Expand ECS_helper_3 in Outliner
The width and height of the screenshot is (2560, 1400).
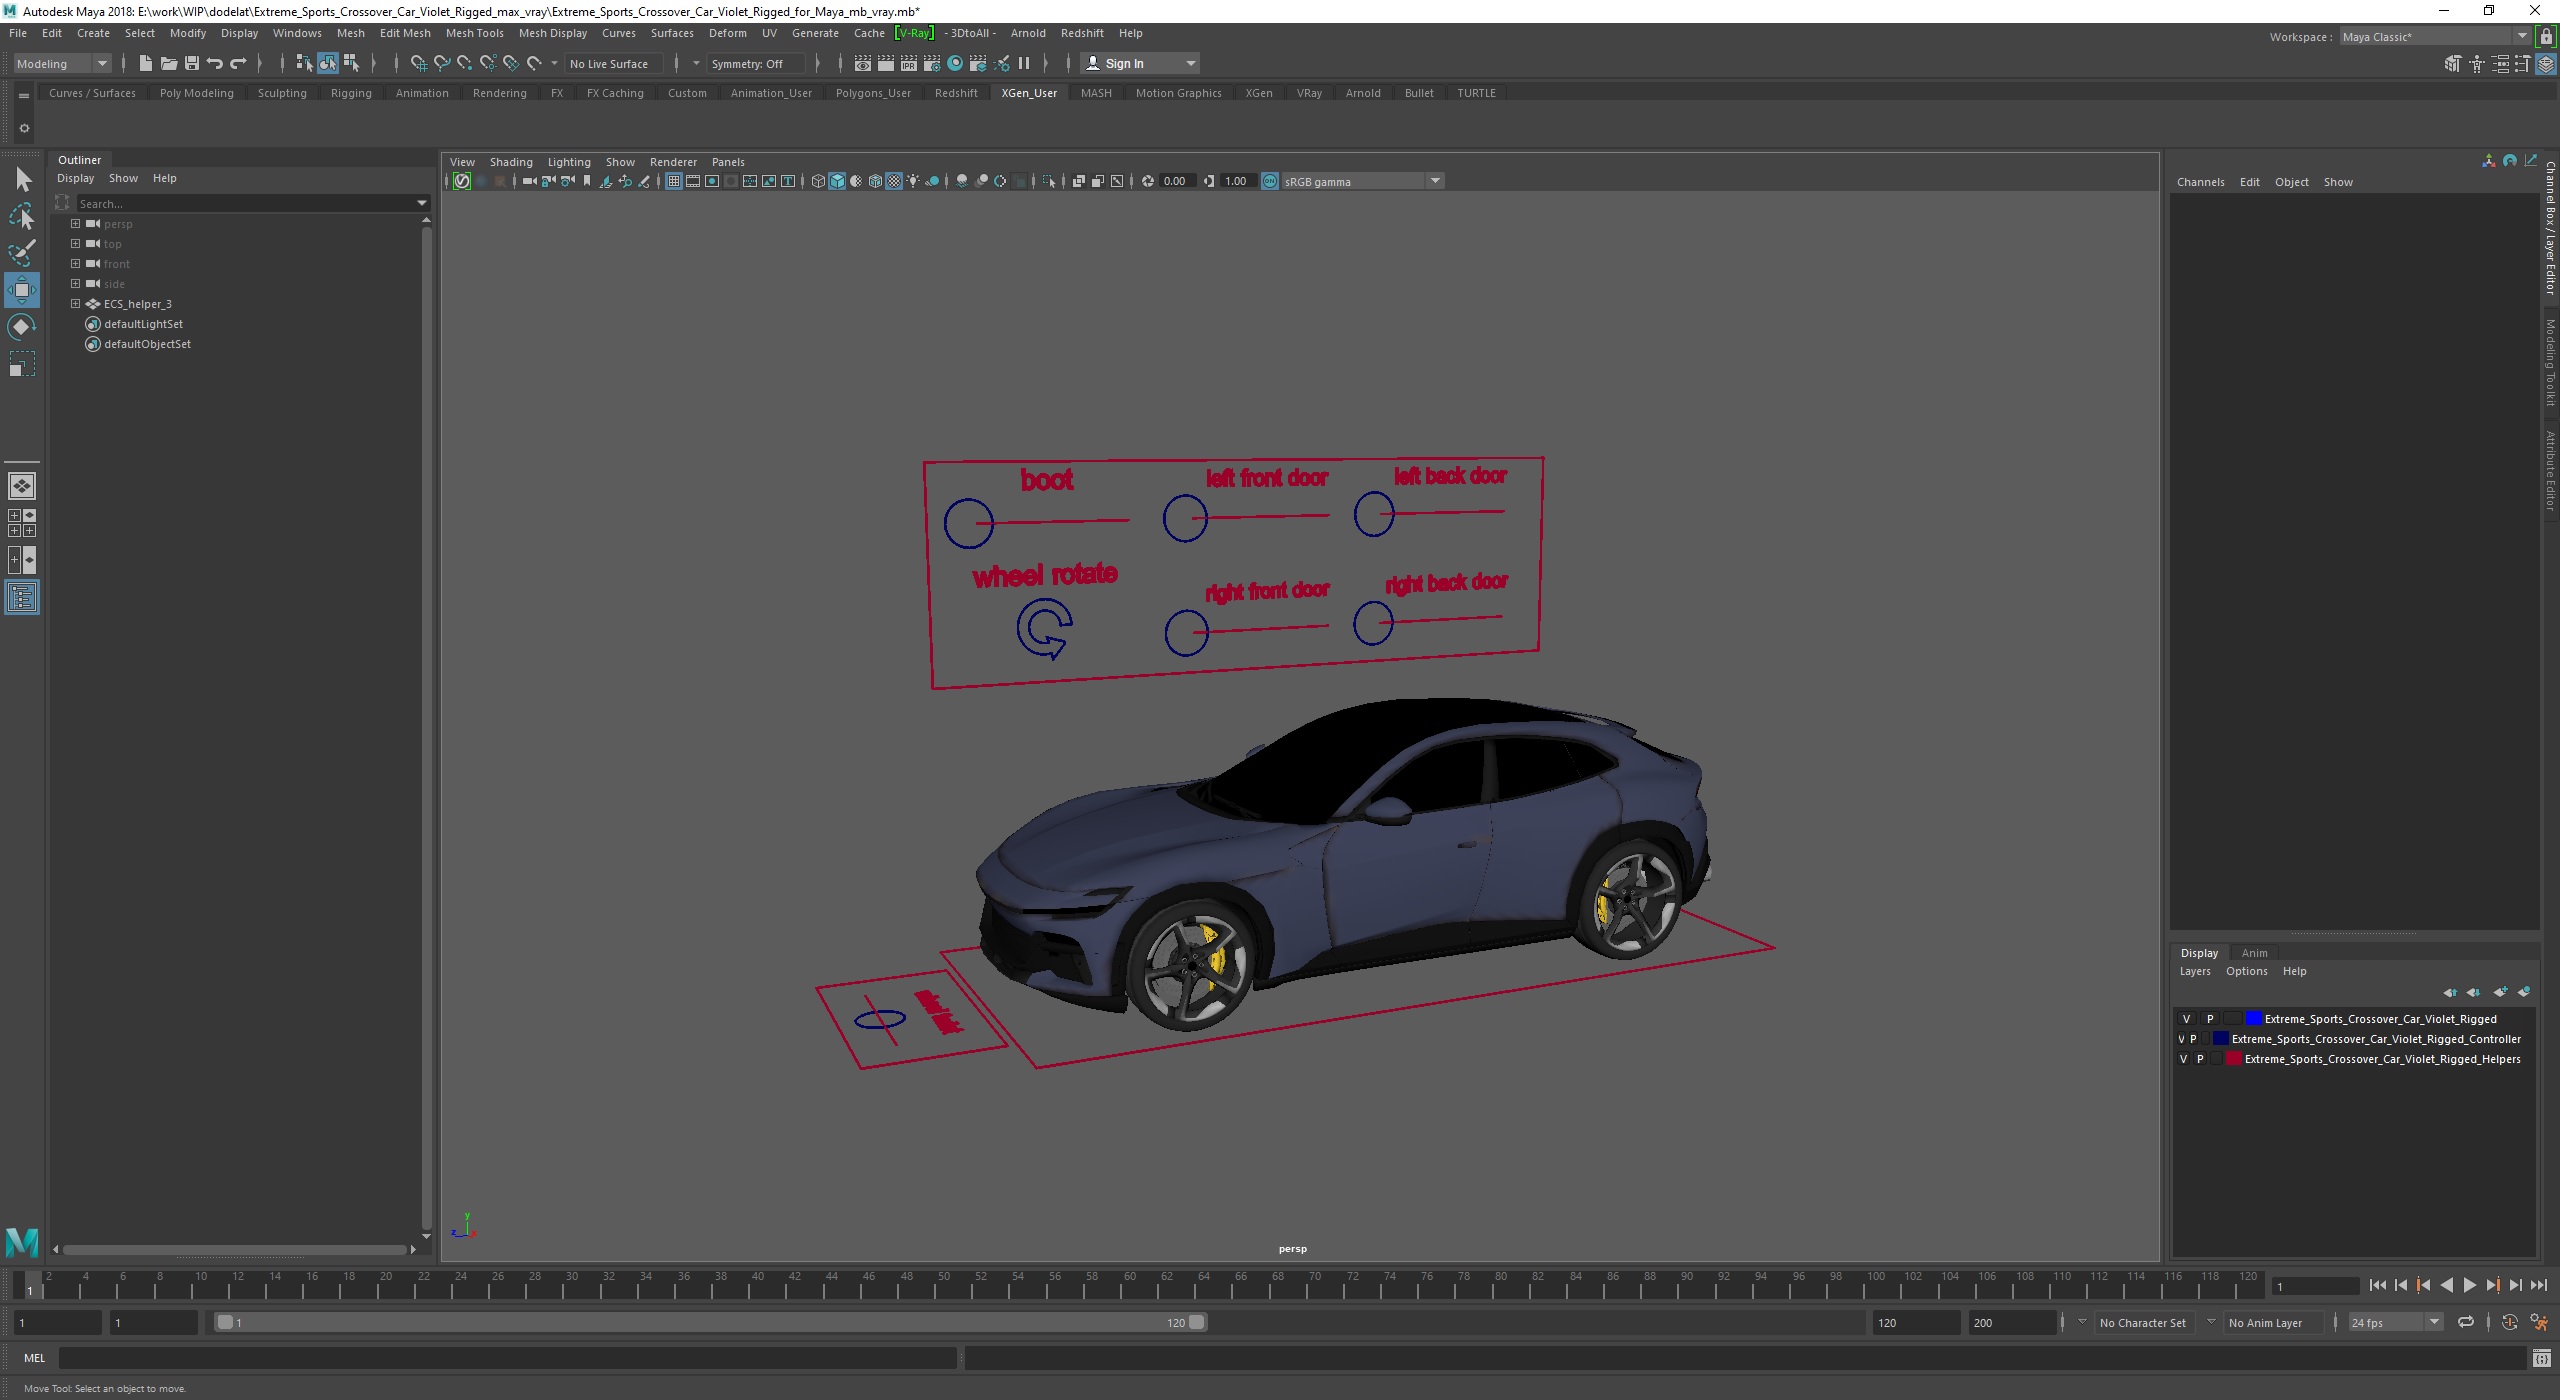click(75, 304)
